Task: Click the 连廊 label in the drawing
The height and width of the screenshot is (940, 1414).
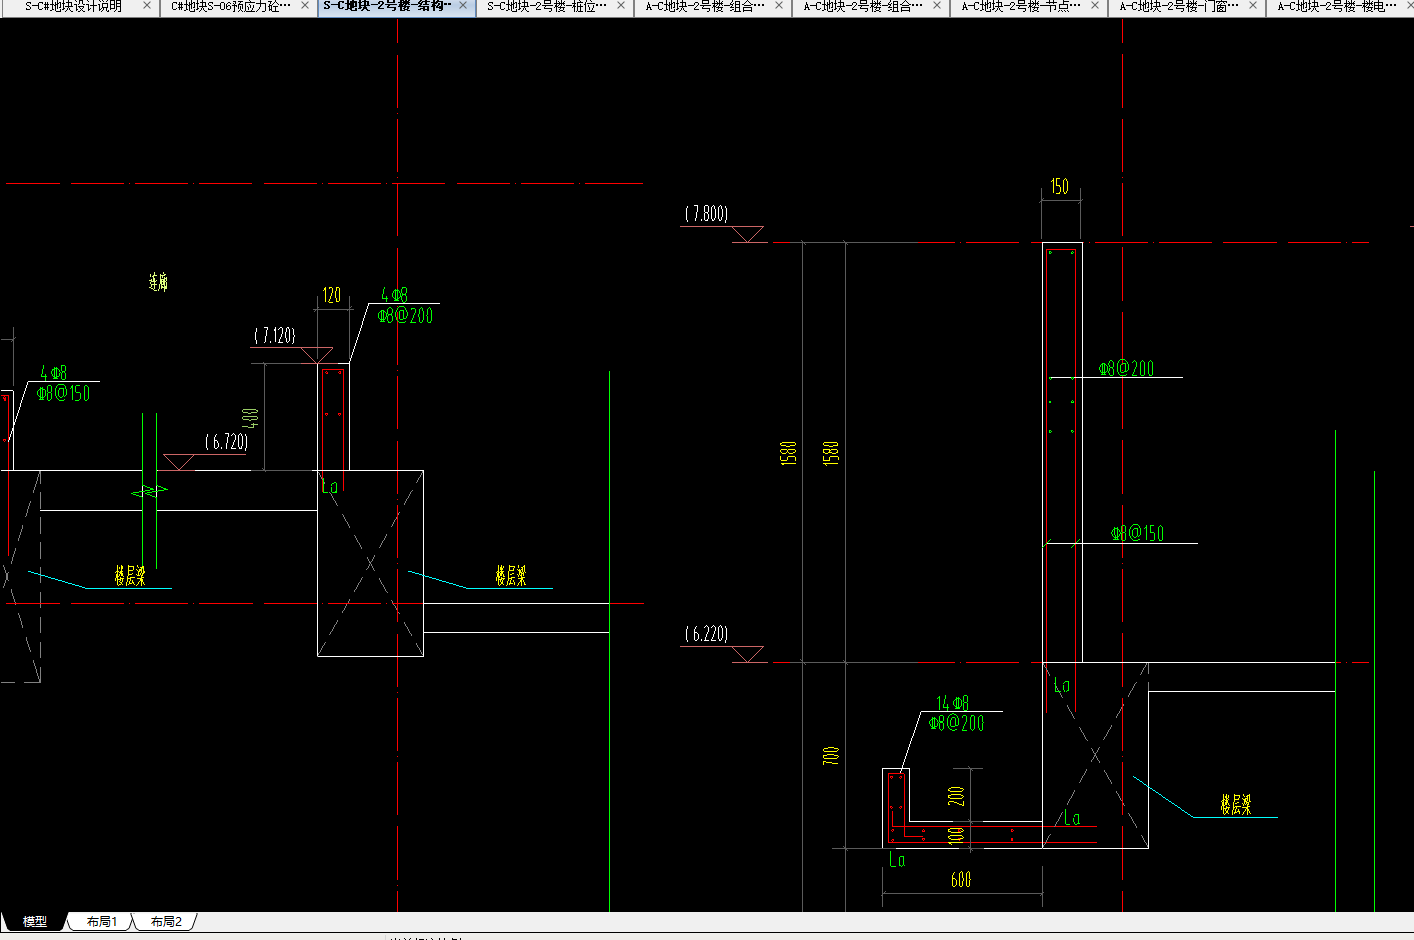Action: click(158, 282)
